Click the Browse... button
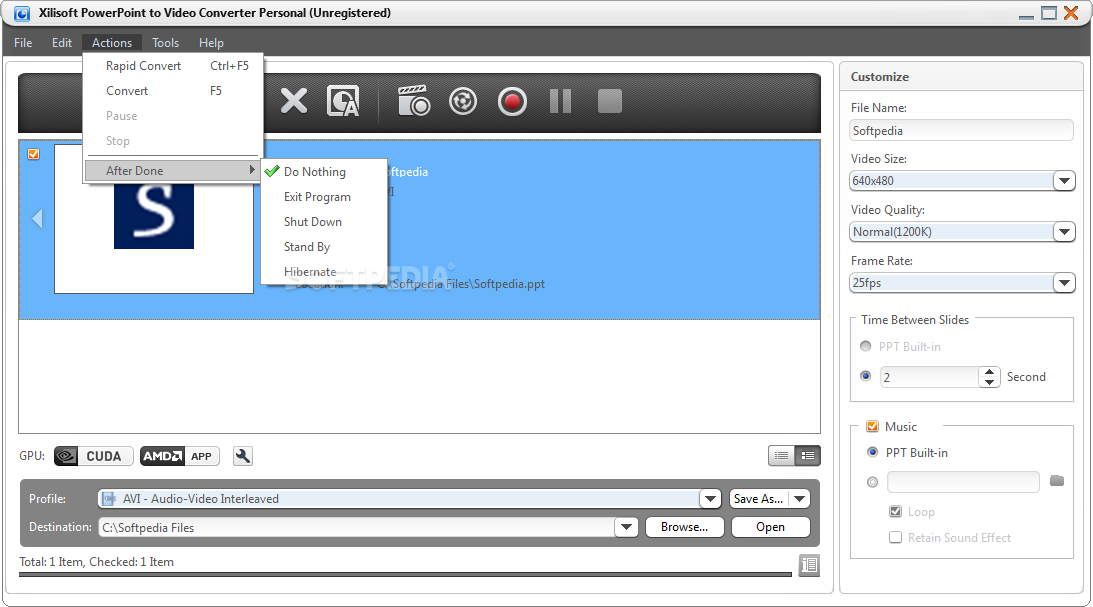Viewport: 1093px width, 607px height. click(x=685, y=528)
